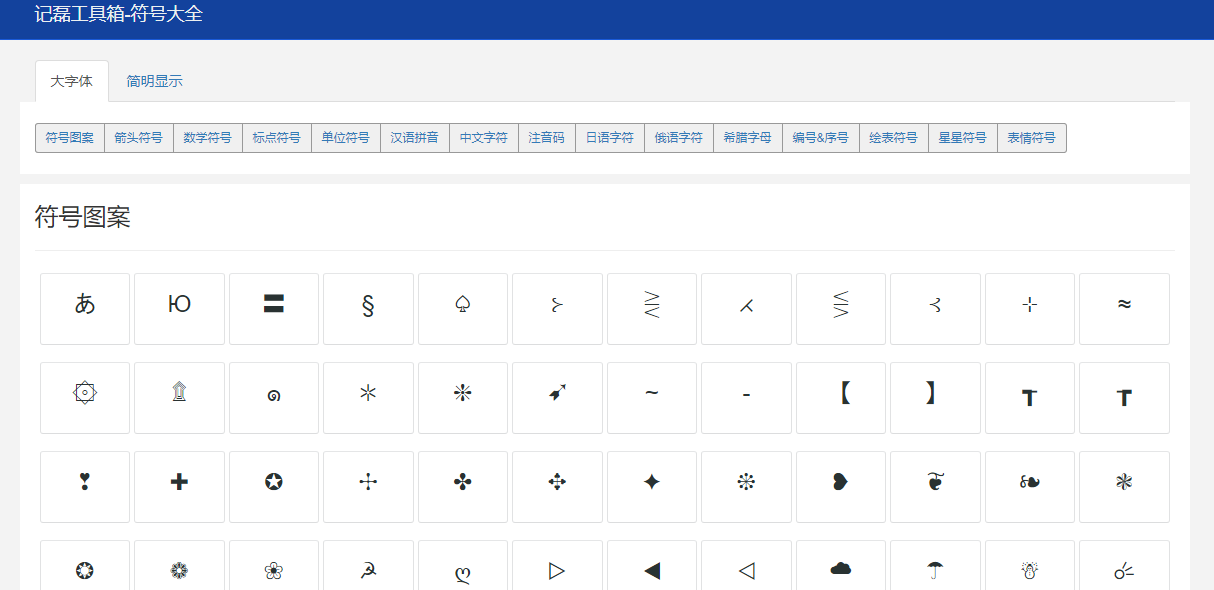Open the 箭头符号 category
This screenshot has height=590, width=1214.
click(139, 137)
